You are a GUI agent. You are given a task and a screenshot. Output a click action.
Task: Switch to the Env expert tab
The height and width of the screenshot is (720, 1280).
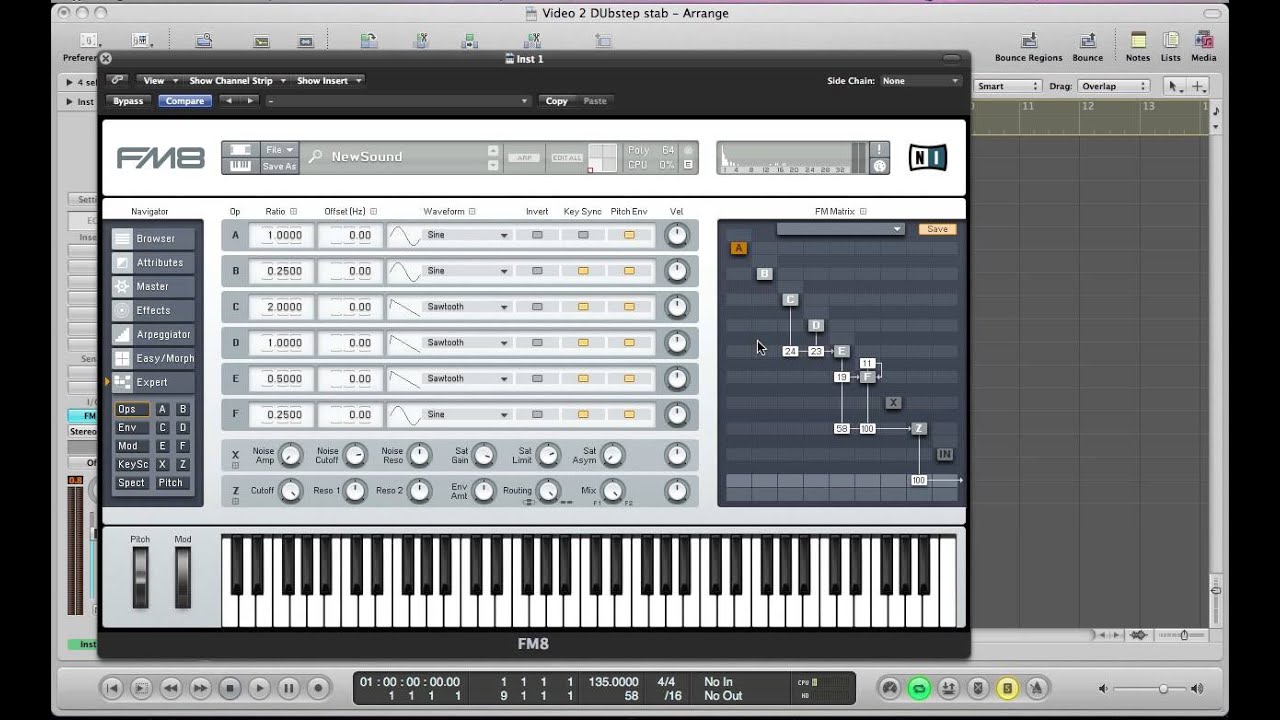[x=131, y=428]
